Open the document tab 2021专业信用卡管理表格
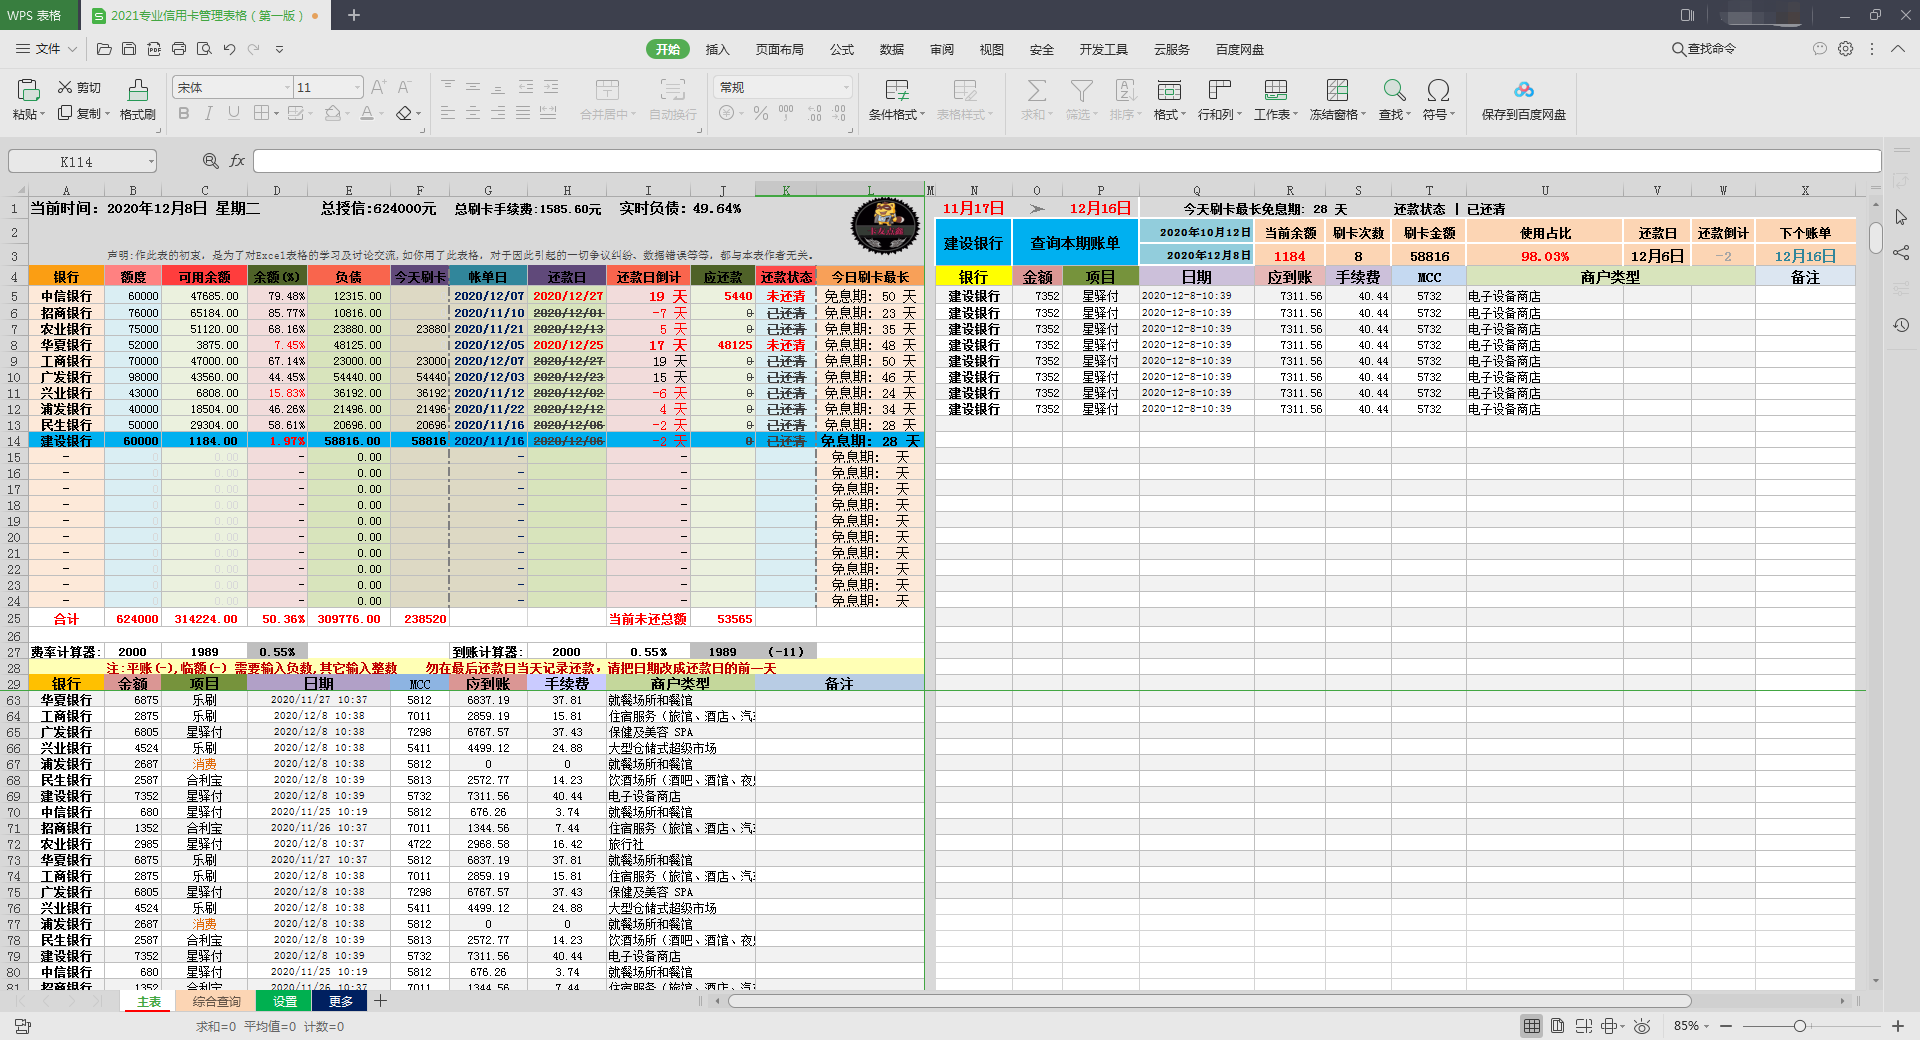 coord(207,16)
